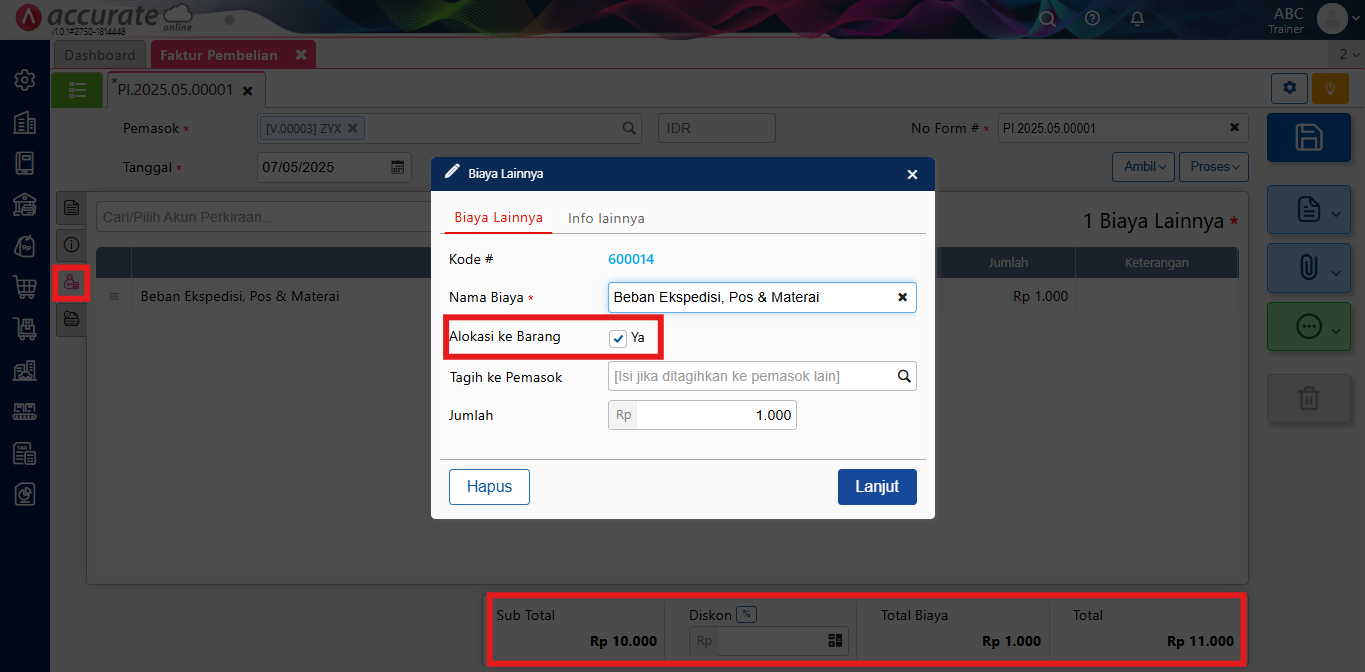Viewport: 1365px width, 672px height.
Task: Switch to the Info lainnya tab
Action: pyautogui.click(x=606, y=218)
